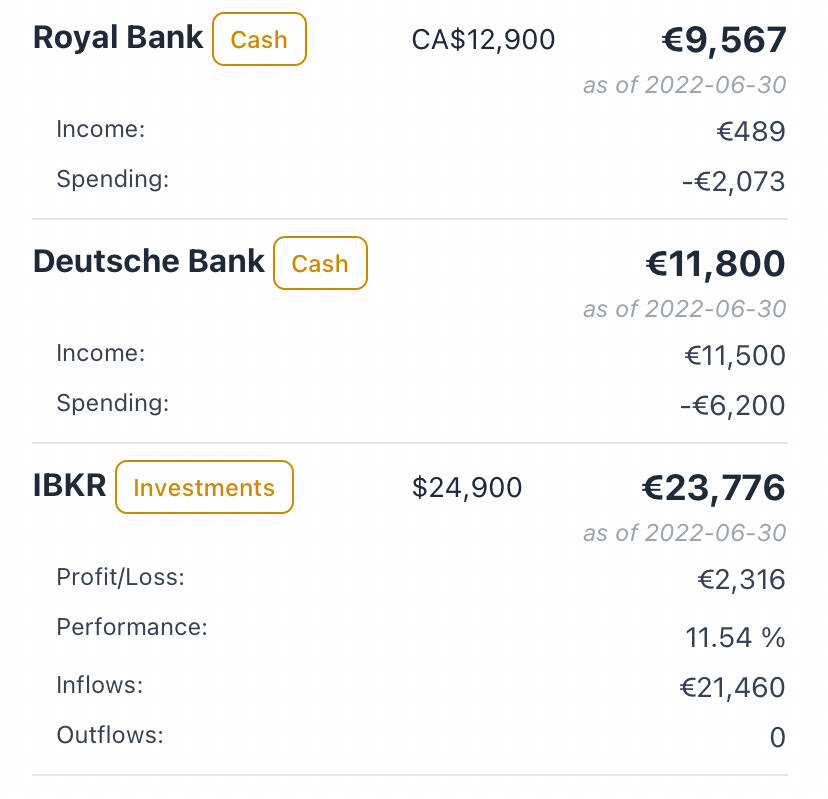Viewport: 828px width, 799px height.
Task: Click the Outflows label under IBKR
Action: [x=109, y=735]
